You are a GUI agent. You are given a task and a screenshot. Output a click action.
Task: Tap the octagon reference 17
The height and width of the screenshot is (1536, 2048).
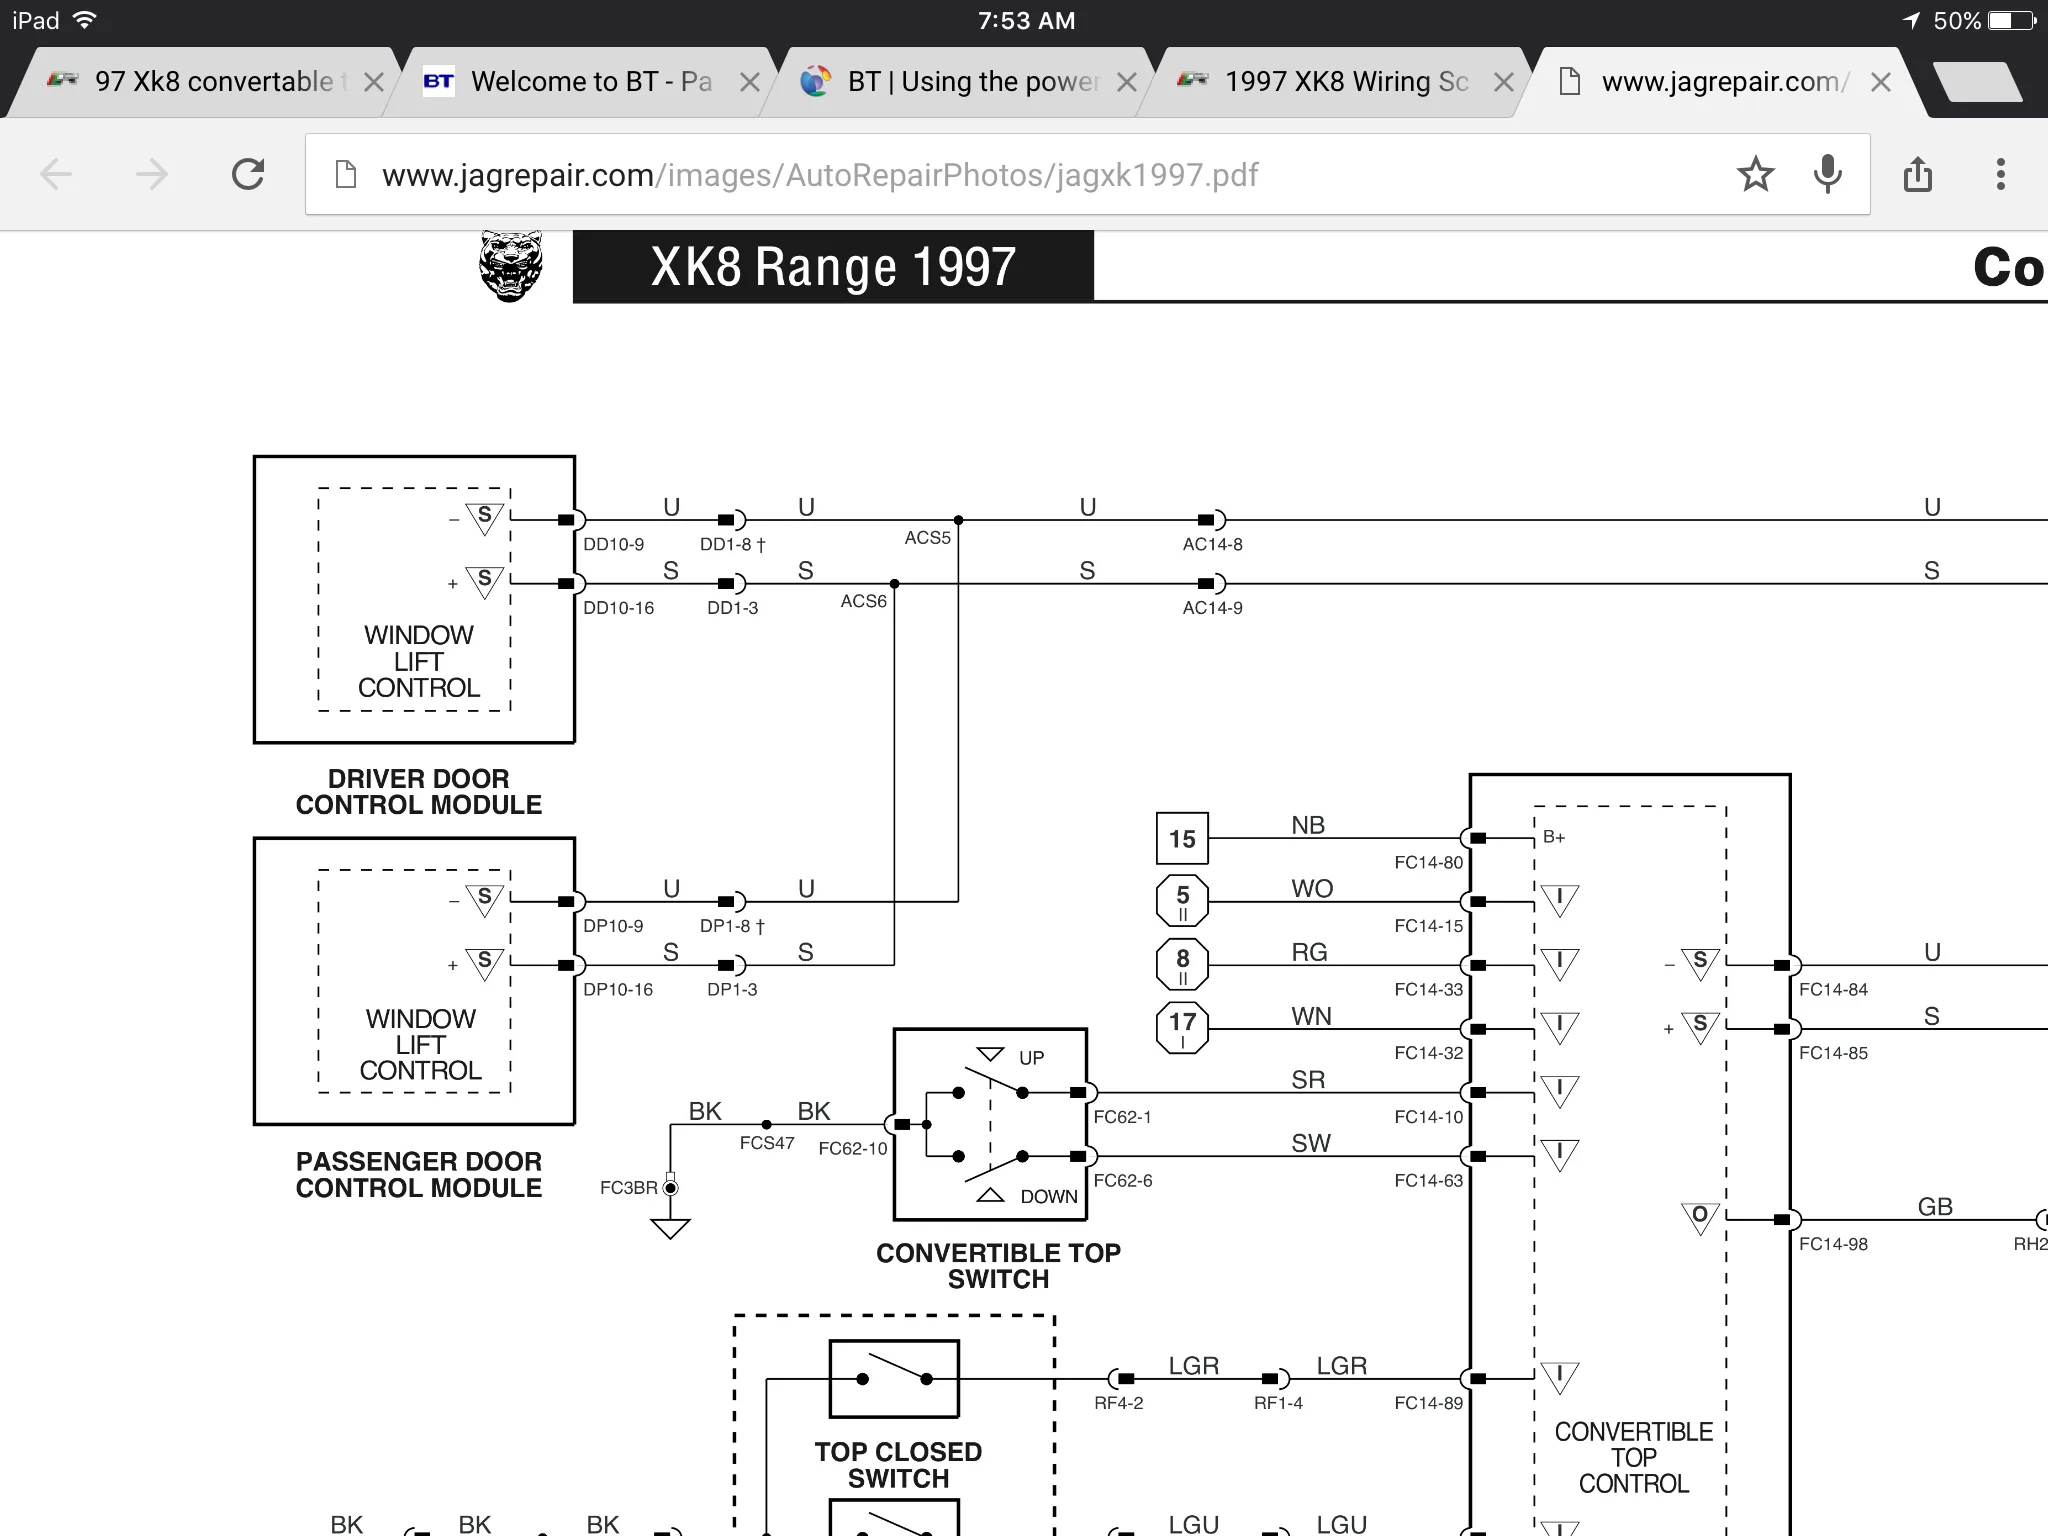[x=1182, y=1028]
